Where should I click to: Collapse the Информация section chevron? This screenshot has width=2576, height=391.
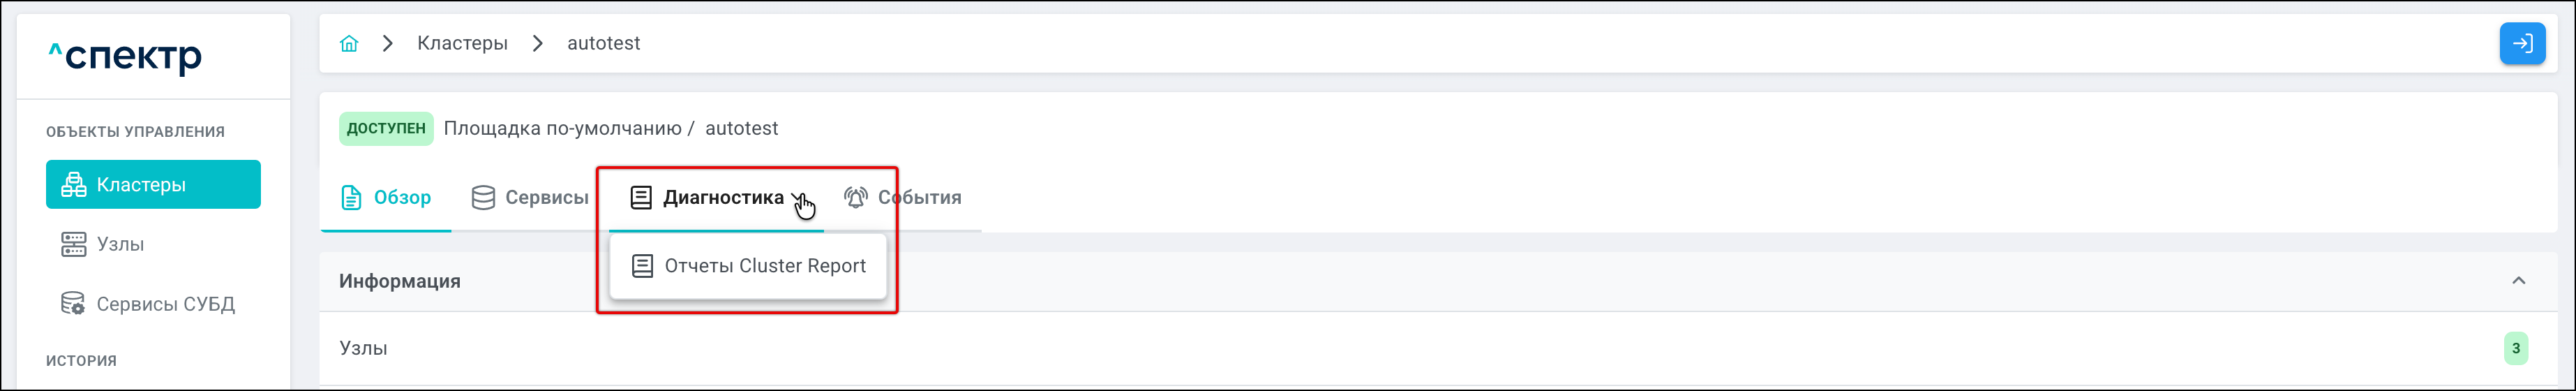coord(2518,281)
